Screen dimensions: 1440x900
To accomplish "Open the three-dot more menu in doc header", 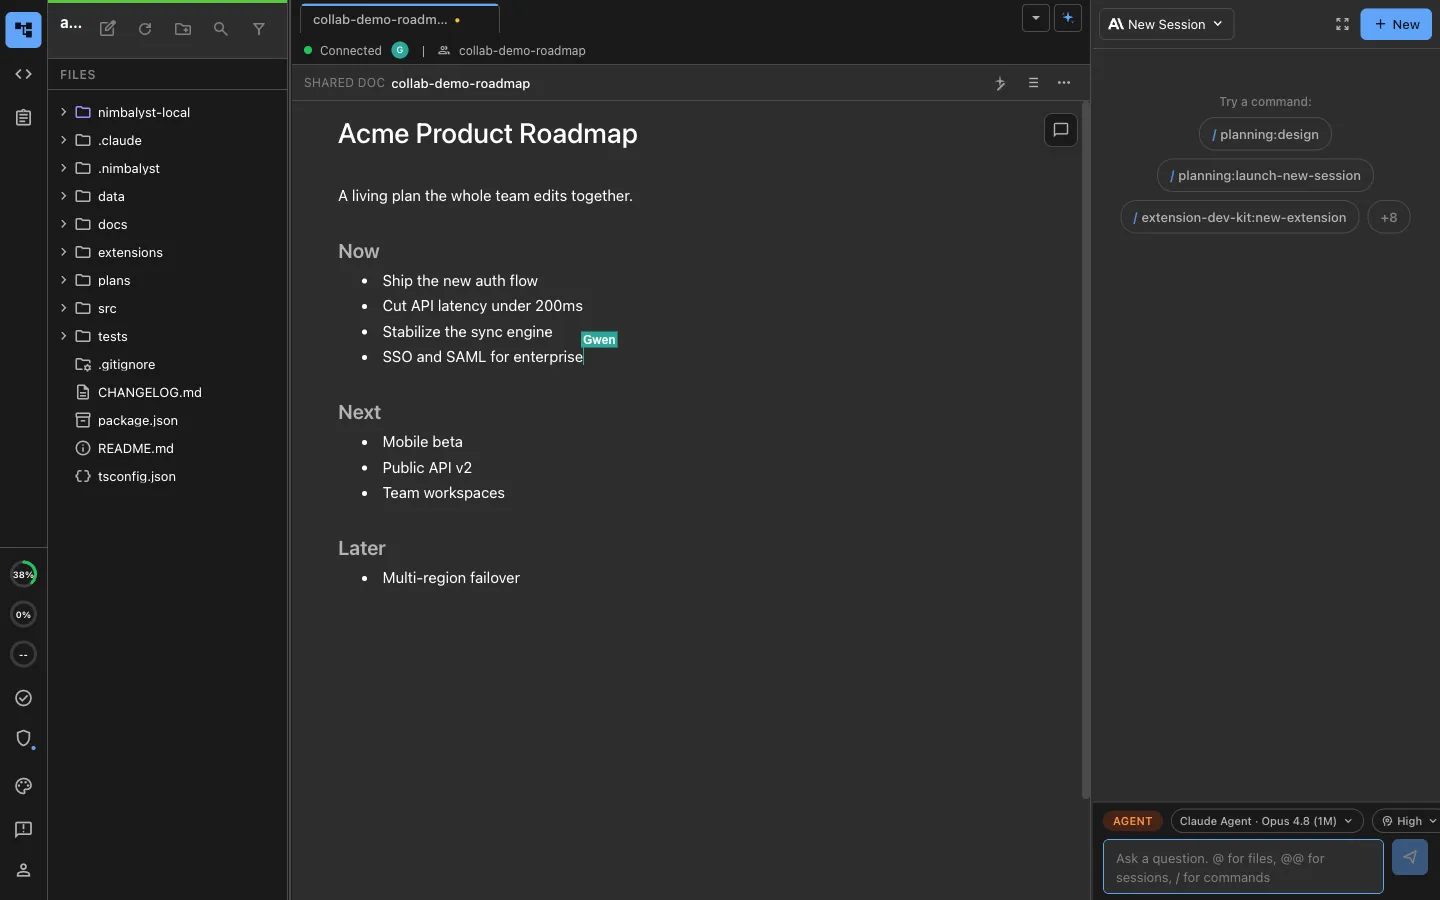I will (1064, 83).
